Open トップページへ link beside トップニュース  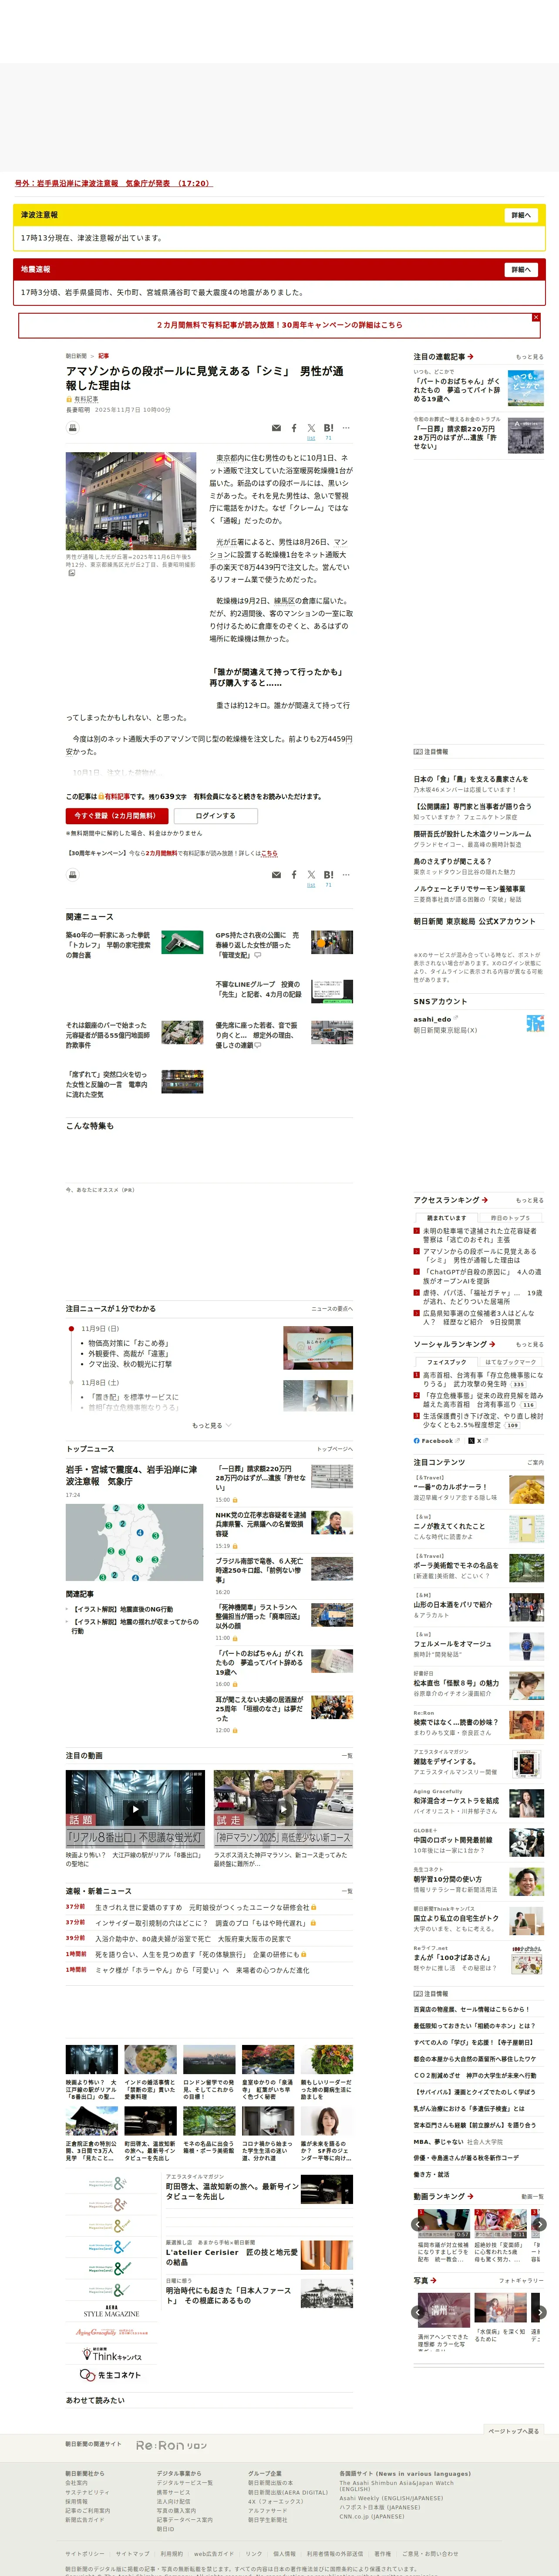pyautogui.click(x=335, y=1448)
